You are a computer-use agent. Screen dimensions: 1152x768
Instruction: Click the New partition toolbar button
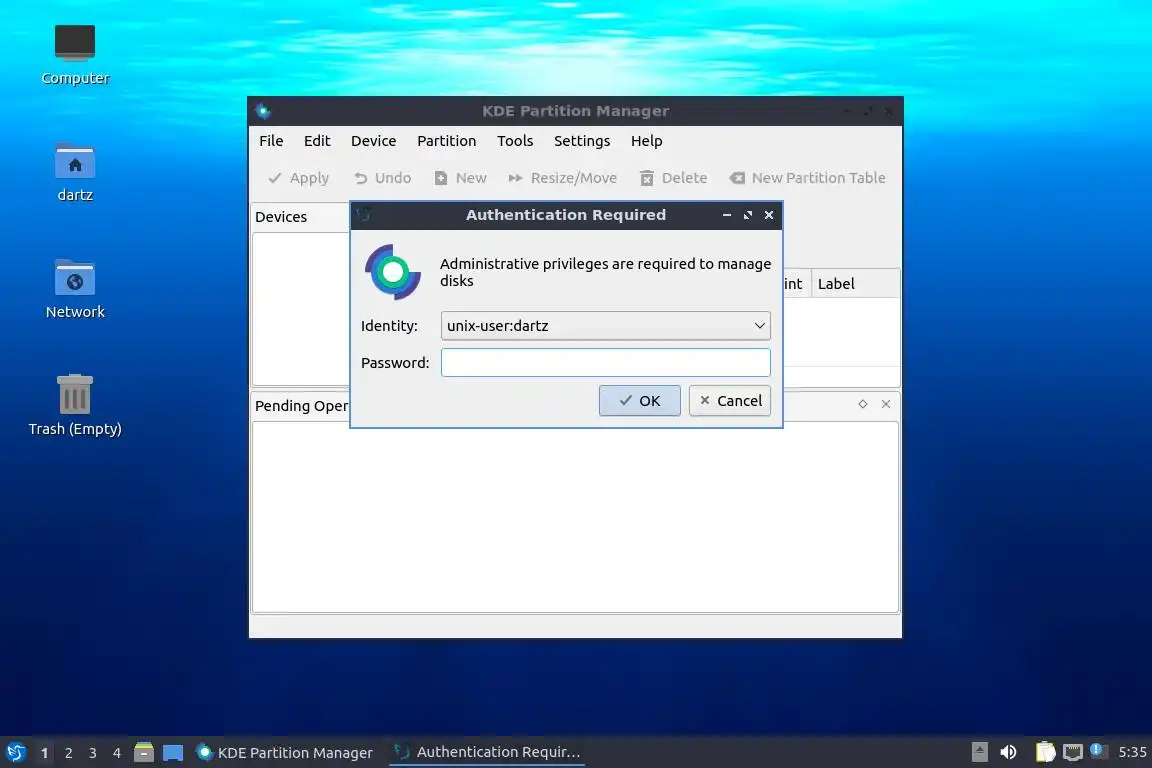pyautogui.click(x=461, y=178)
